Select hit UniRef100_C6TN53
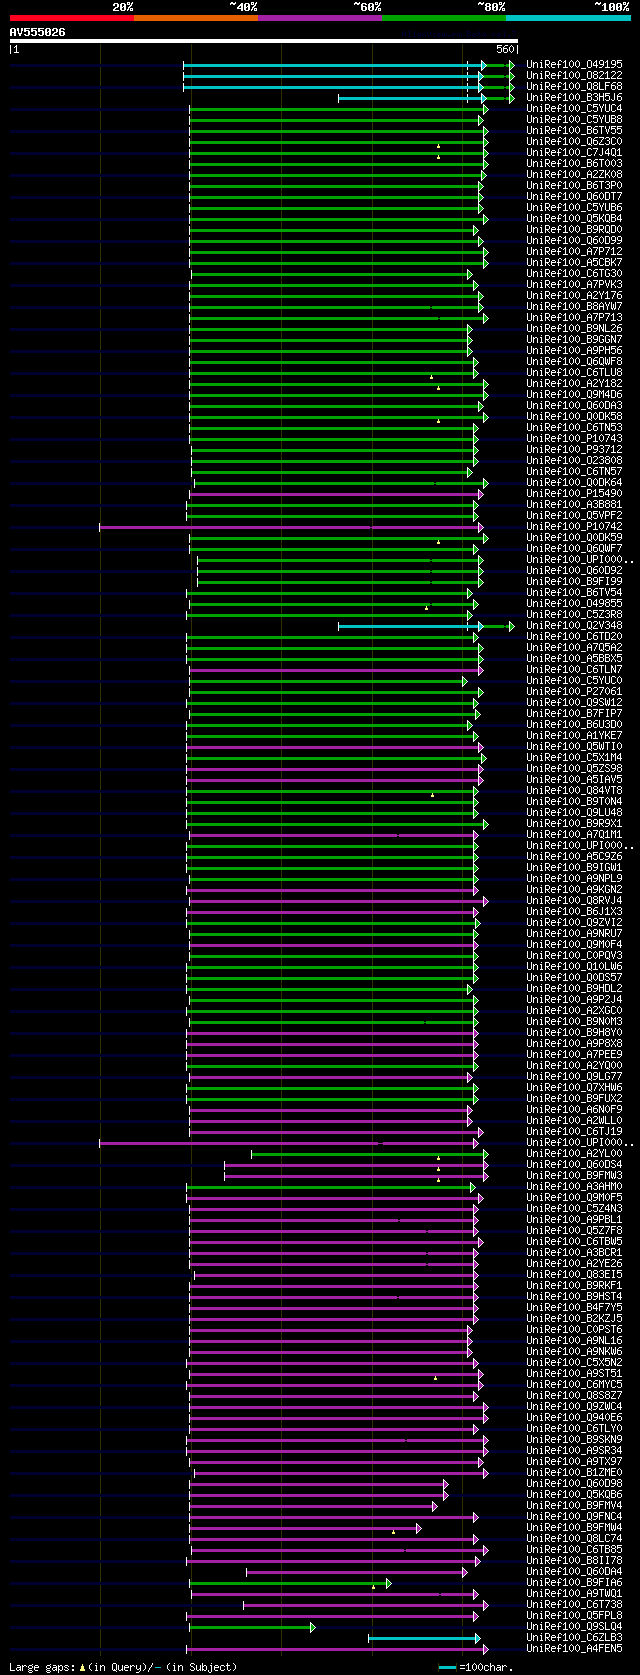This screenshot has width=640, height=1675. click(574, 428)
